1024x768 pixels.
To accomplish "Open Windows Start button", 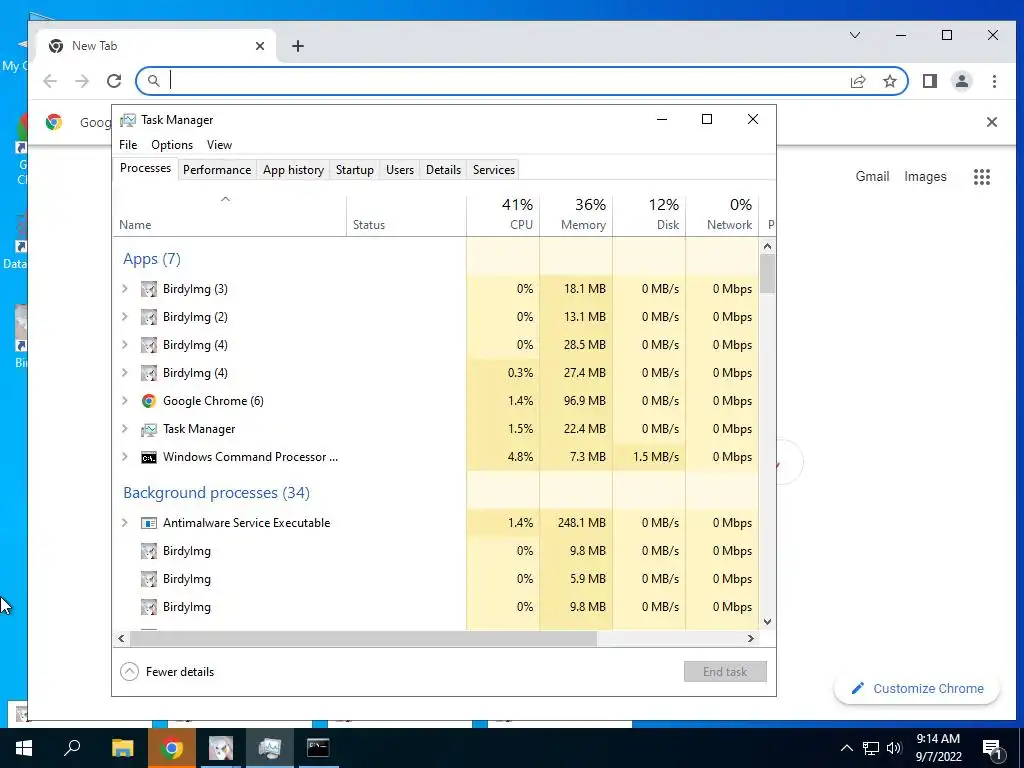I will tap(24, 748).
